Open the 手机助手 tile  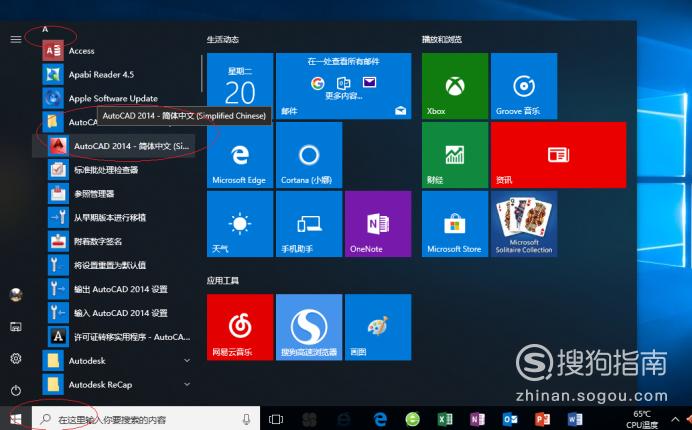click(x=309, y=224)
